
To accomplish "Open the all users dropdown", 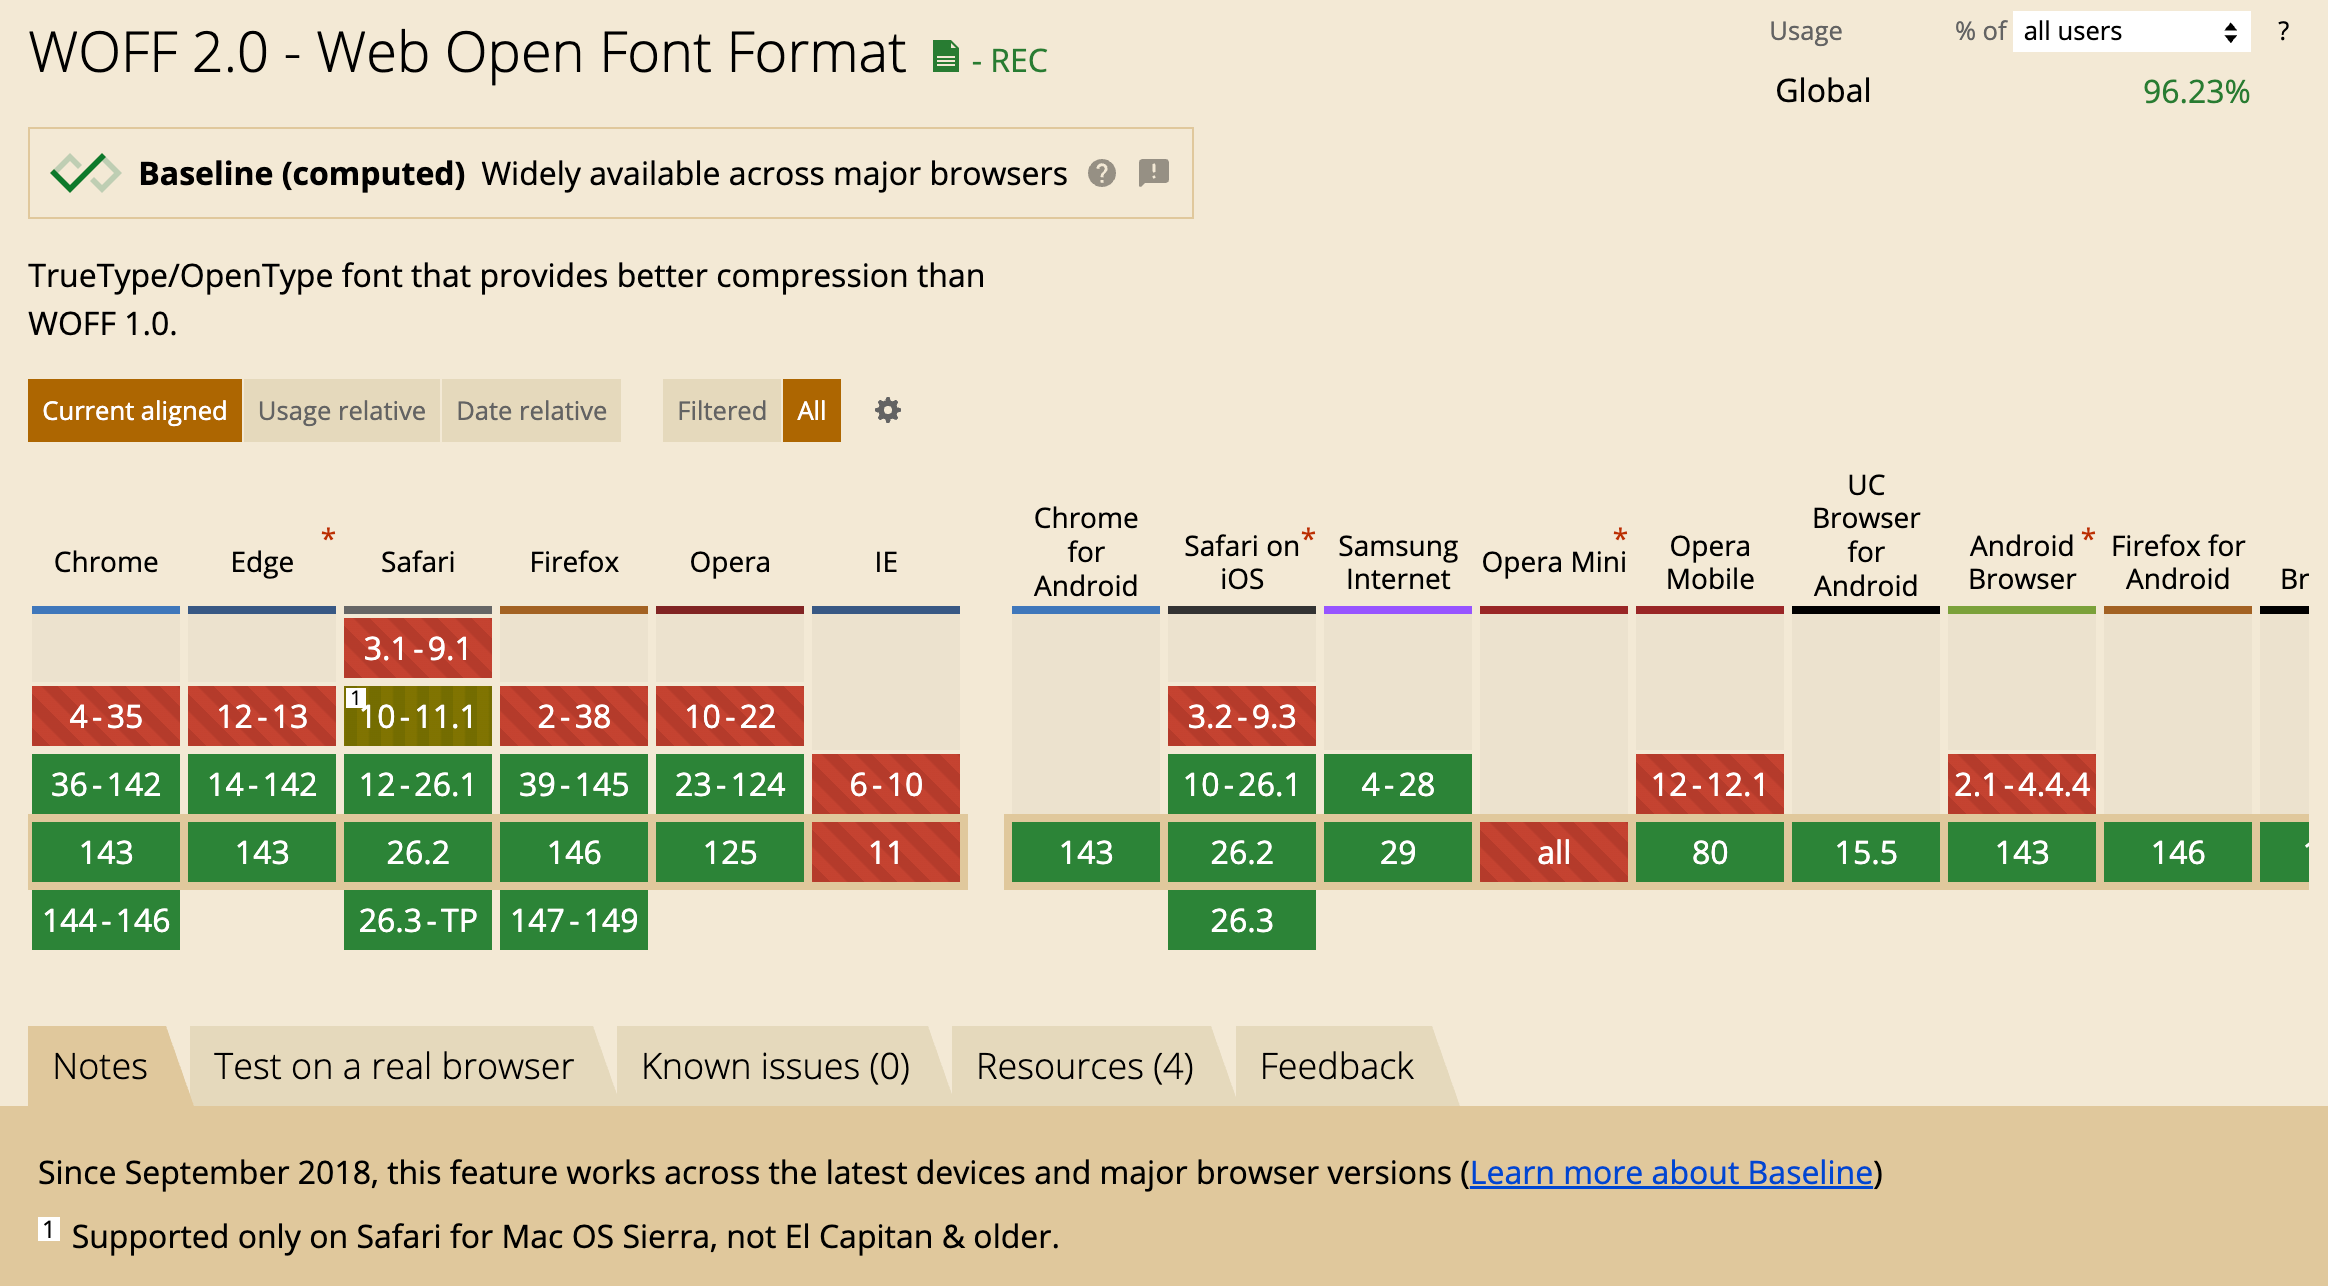I will [x=2130, y=32].
